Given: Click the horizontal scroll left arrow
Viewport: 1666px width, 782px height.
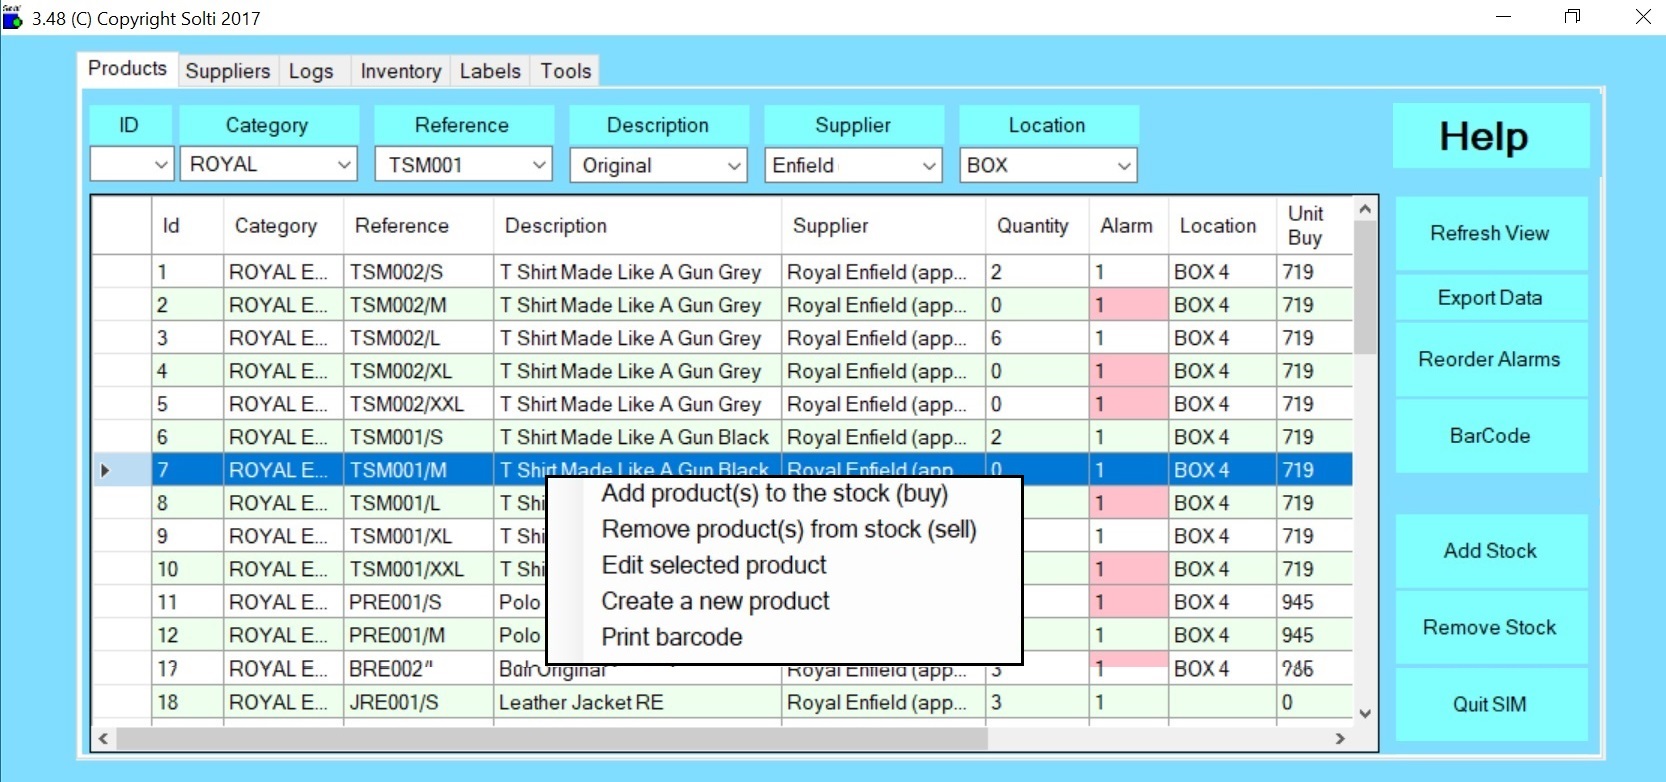Looking at the screenshot, I should 103,738.
